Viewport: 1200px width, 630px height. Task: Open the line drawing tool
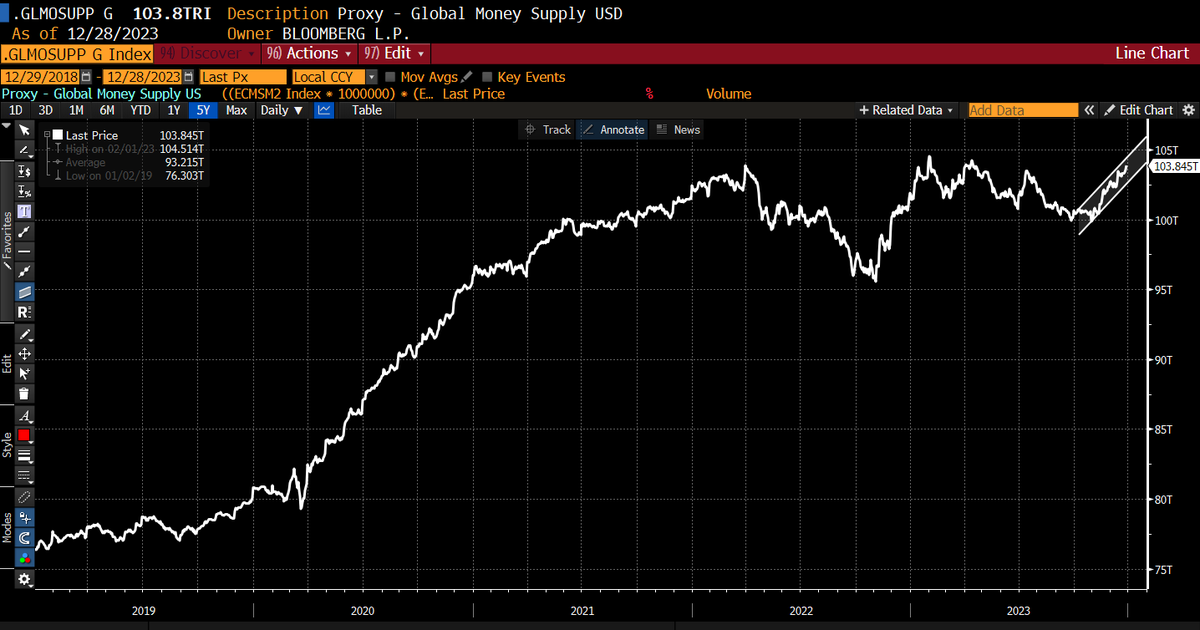tap(23, 150)
